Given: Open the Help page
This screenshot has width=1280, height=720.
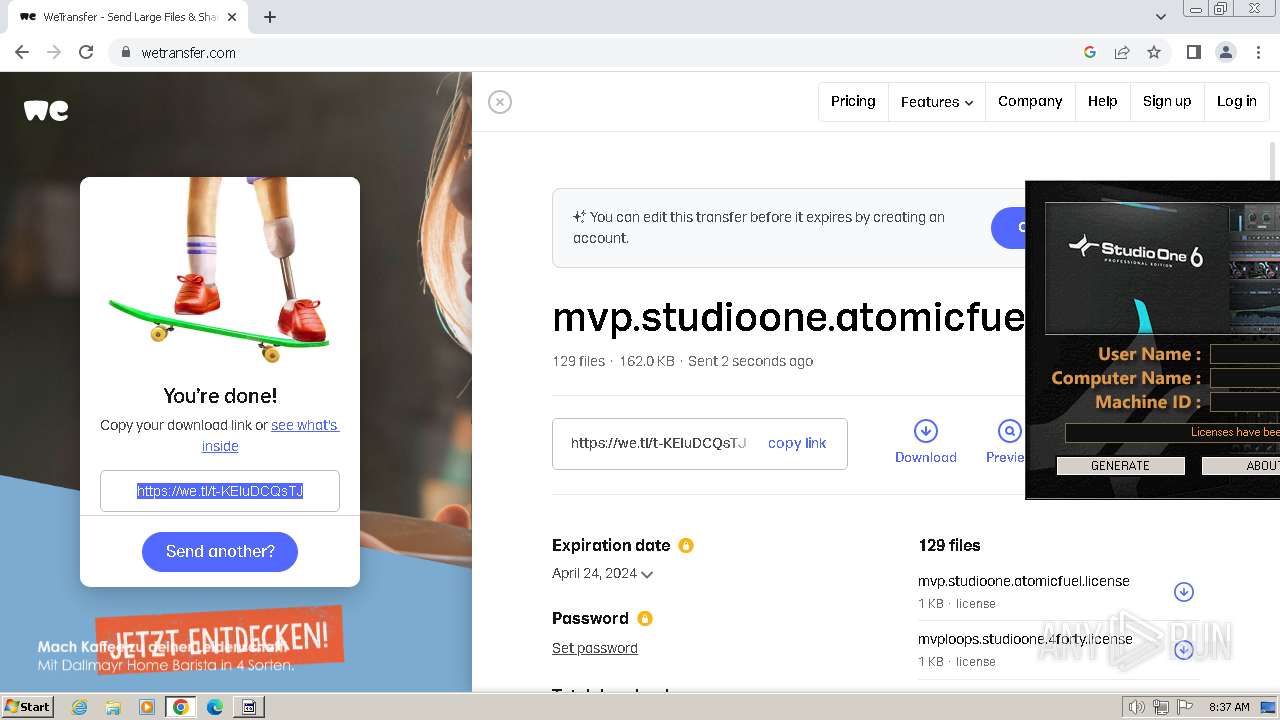Looking at the screenshot, I should (x=1103, y=101).
